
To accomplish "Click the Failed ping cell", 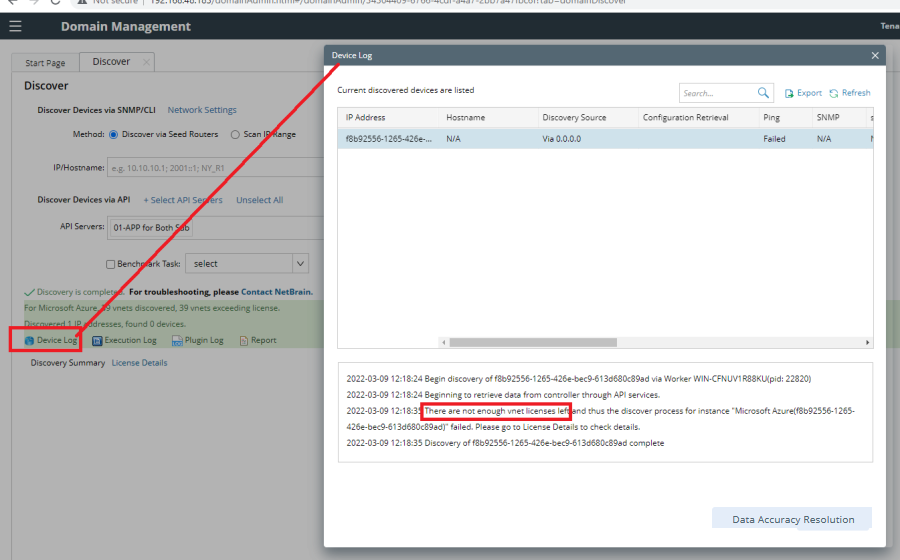I will pyautogui.click(x=774, y=139).
